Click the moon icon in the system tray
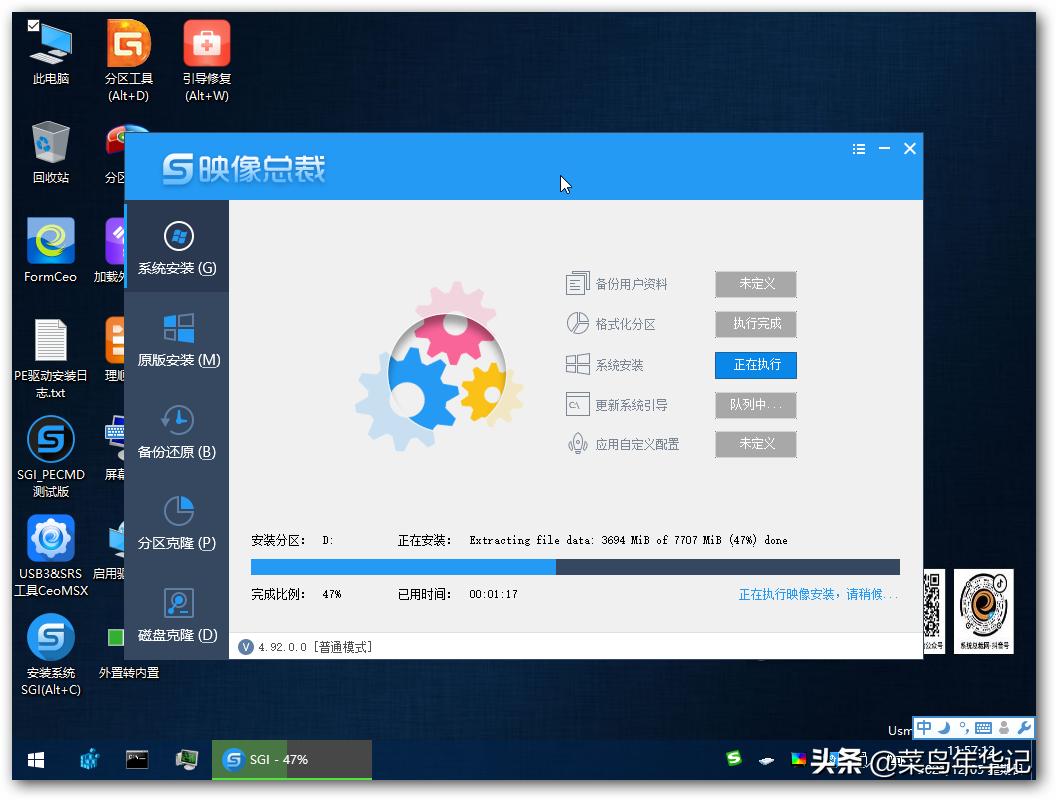The width and height of the screenshot is (1056, 800). point(944,727)
